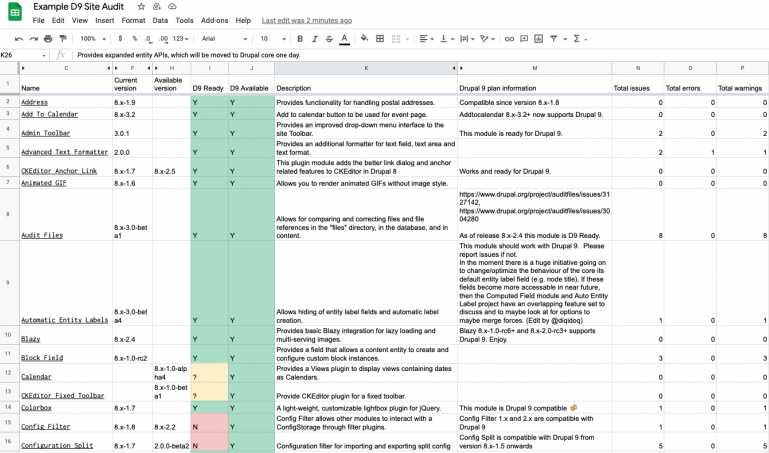The image size is (769, 453).
Task: Click the formula bar content
Action: coord(189,55)
